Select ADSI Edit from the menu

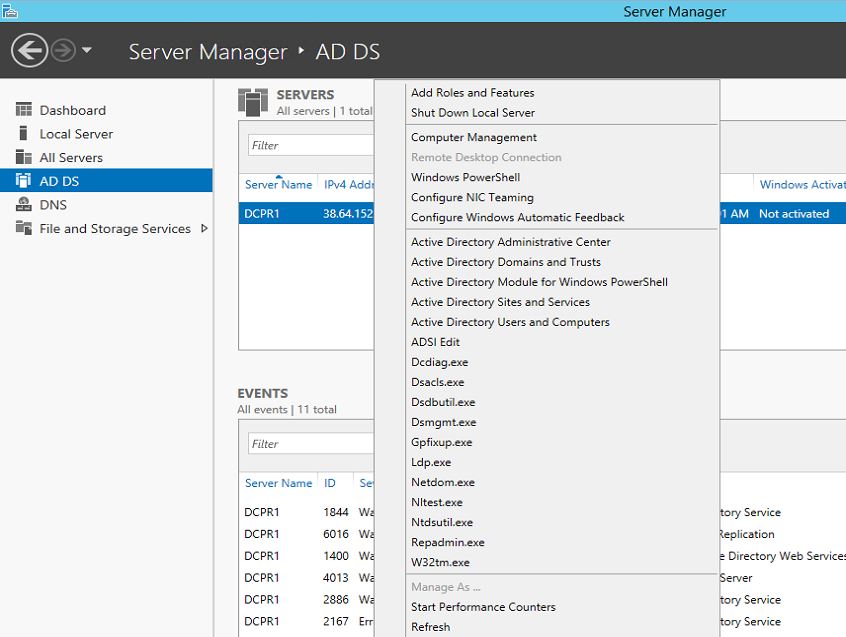[435, 342]
